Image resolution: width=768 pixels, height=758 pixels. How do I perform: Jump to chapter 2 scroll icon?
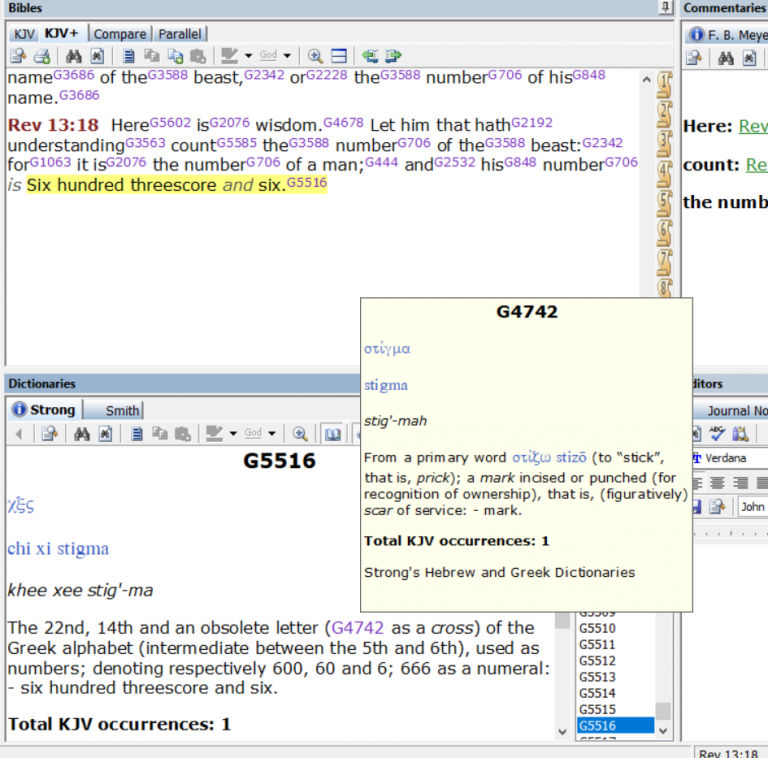point(664,115)
